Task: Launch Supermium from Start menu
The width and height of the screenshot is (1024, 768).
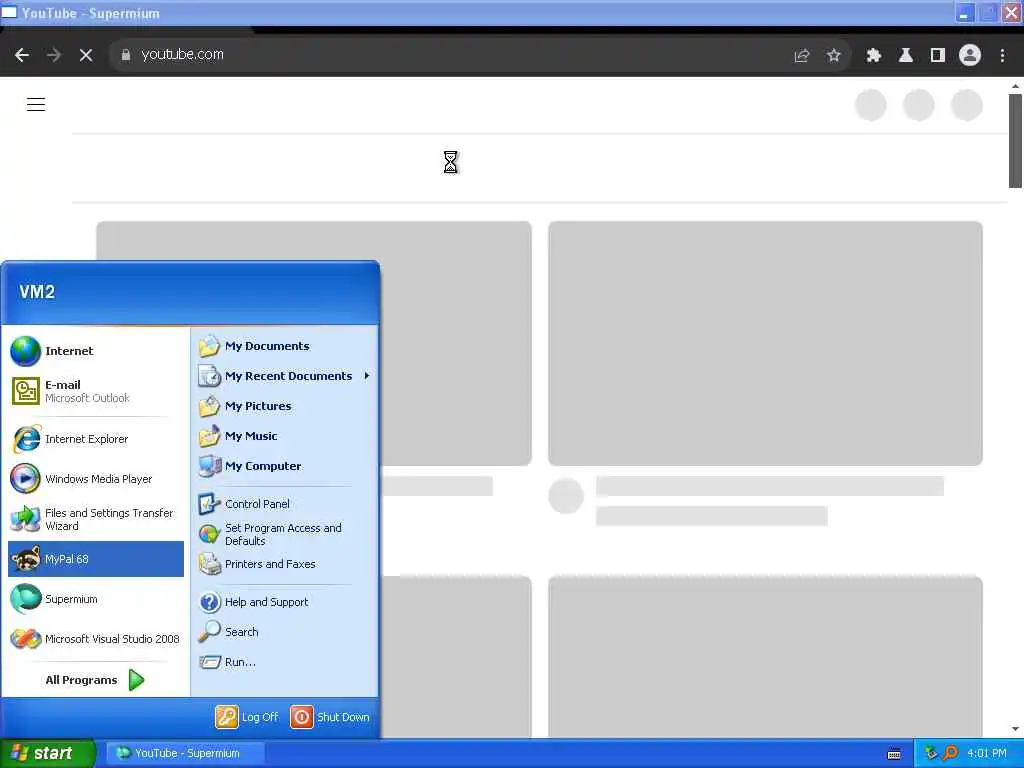Action: (x=95, y=599)
